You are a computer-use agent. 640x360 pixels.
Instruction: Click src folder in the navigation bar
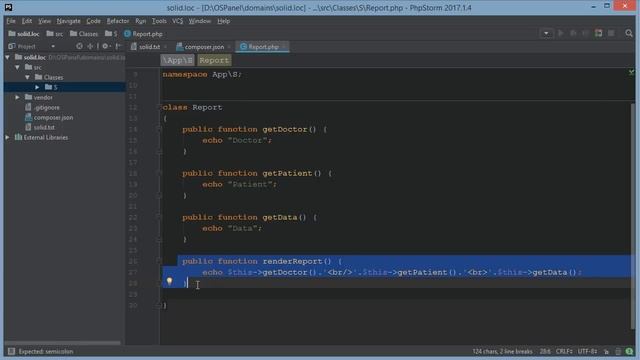point(55,34)
